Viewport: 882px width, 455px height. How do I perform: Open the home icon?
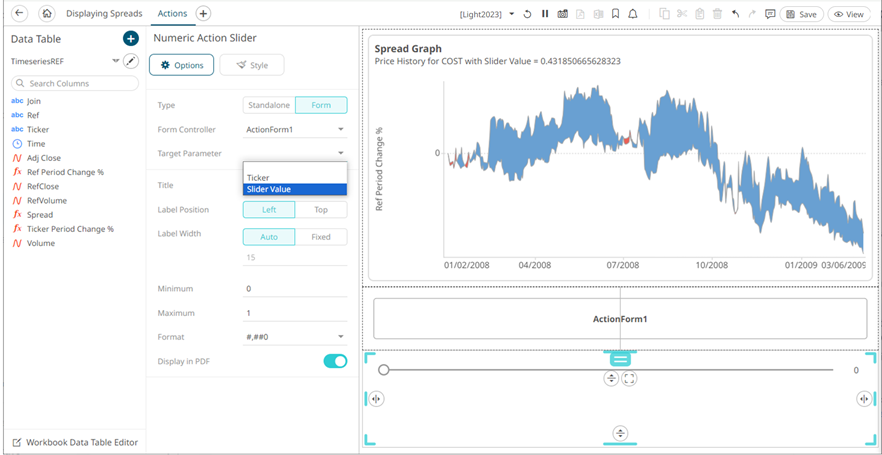(47, 13)
